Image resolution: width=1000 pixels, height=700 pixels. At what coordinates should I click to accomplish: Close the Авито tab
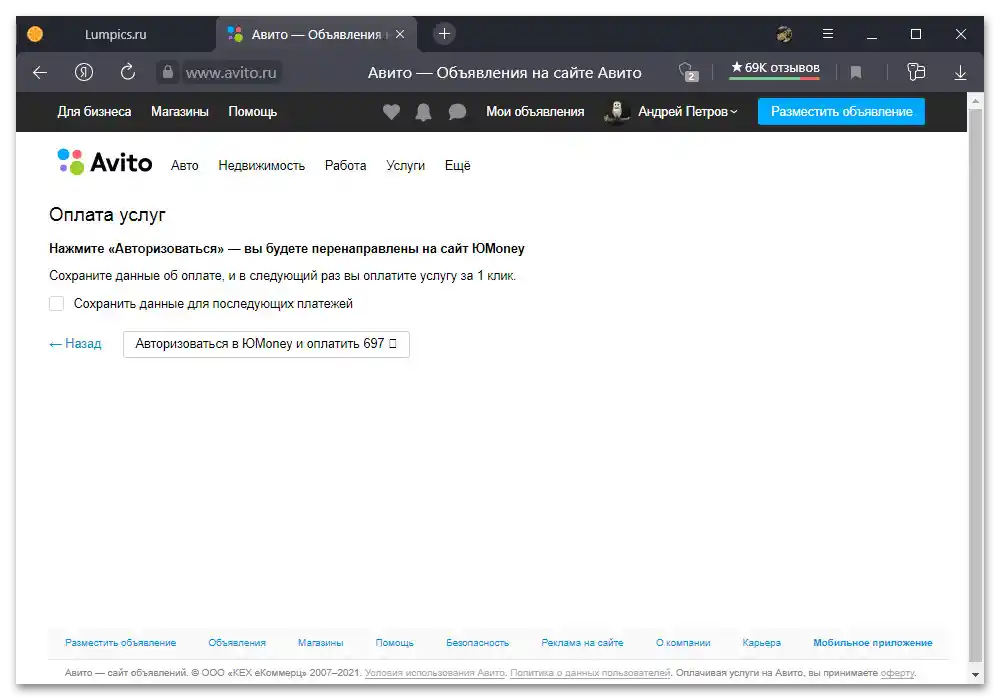400,34
